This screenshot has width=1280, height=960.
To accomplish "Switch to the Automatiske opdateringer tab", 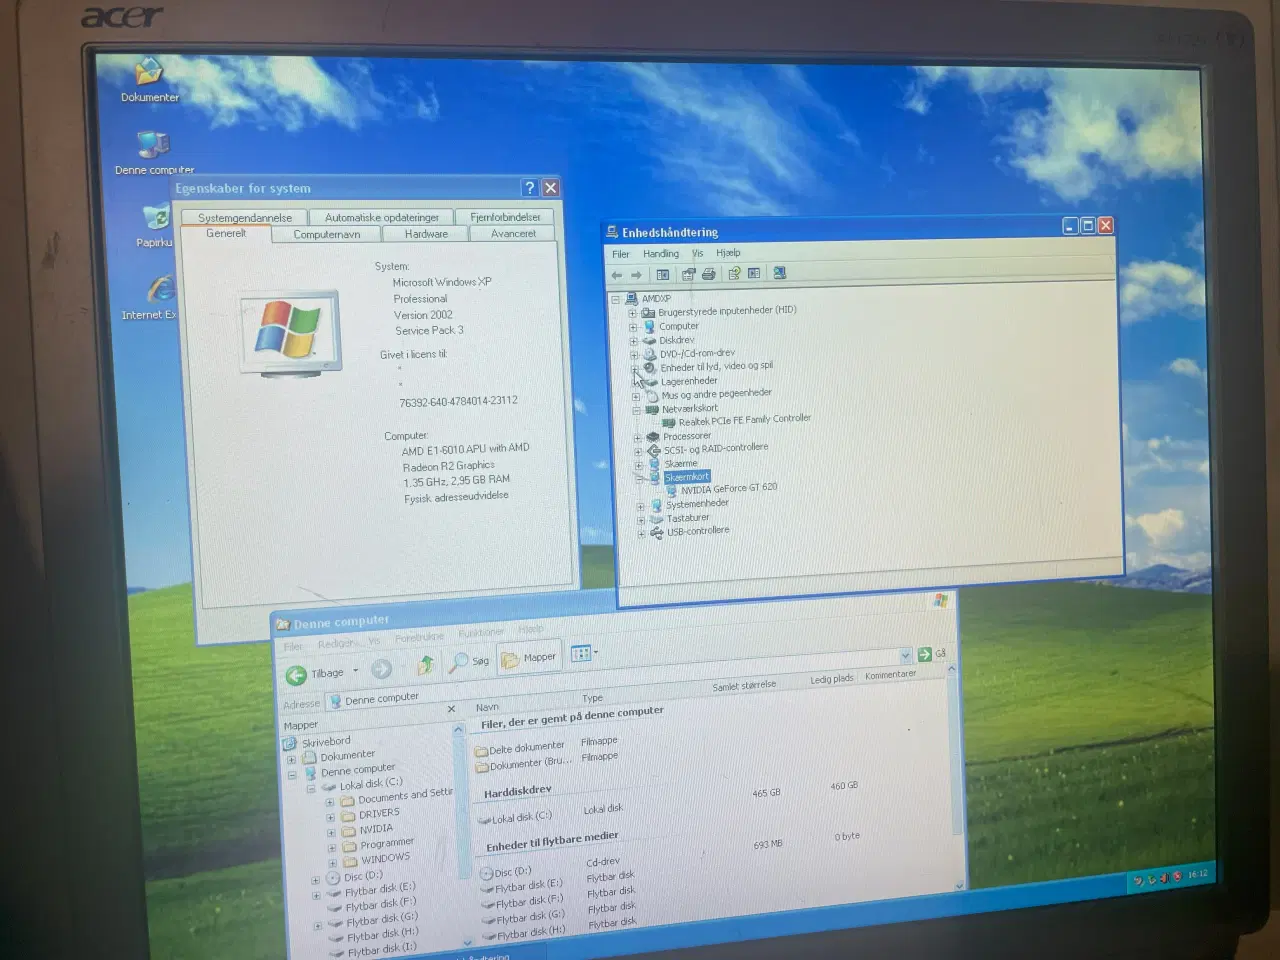I will point(382,217).
